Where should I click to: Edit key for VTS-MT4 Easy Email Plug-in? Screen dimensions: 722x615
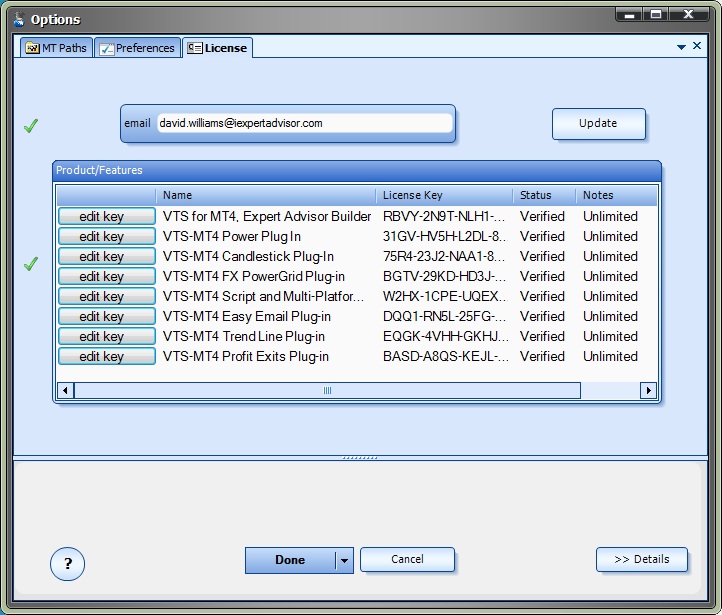[107, 316]
